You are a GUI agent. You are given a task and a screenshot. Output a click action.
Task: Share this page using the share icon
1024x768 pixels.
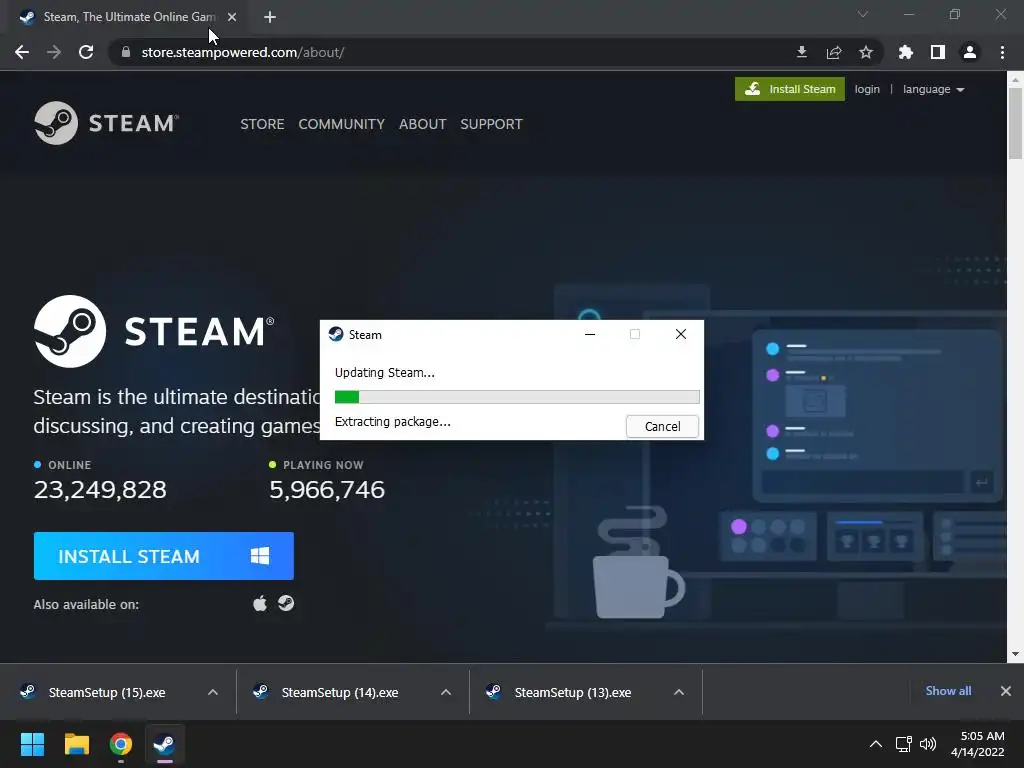[x=834, y=52]
